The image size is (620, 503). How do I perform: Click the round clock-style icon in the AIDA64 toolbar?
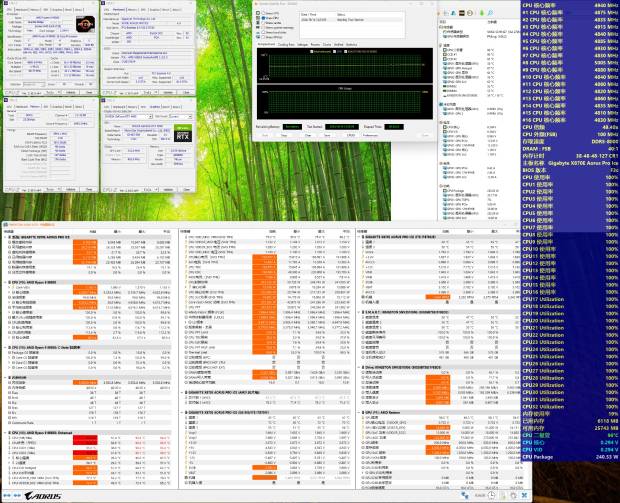[x=470, y=13]
